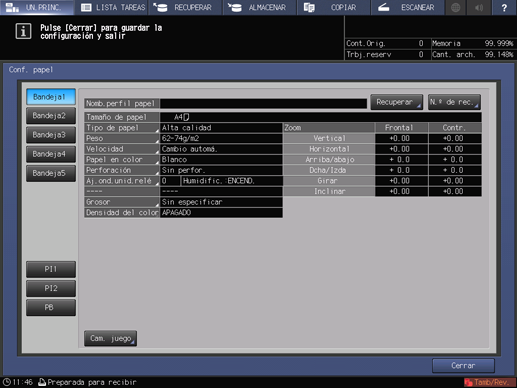Open the ESCANEAR tab

point(408,7)
